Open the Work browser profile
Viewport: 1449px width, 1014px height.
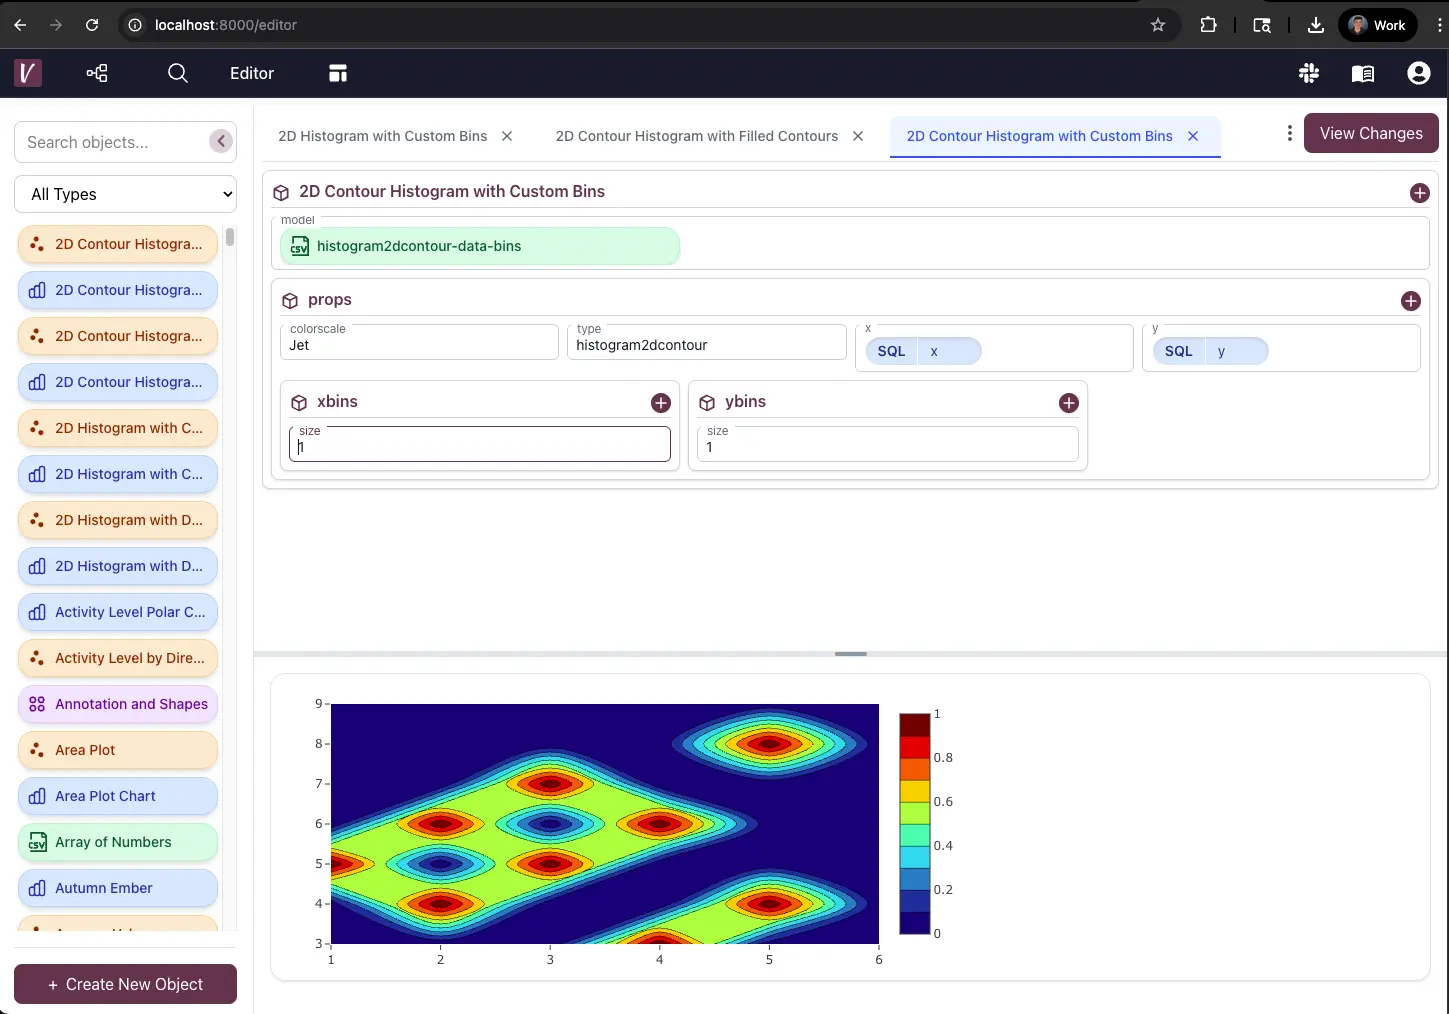point(1377,25)
